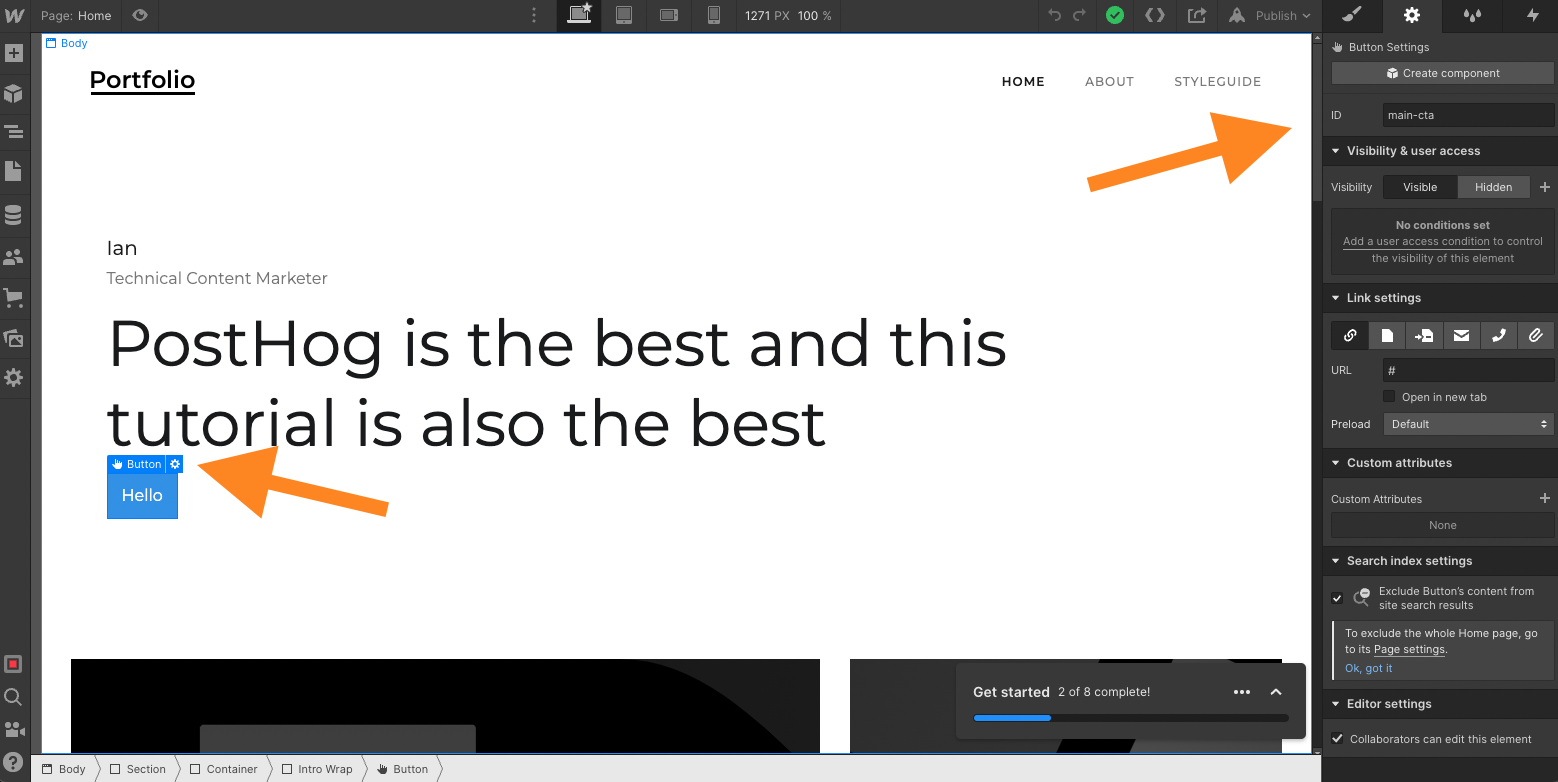Enable Open in new tab checkbox
Viewport: 1558px width, 782px height.
(x=1389, y=397)
